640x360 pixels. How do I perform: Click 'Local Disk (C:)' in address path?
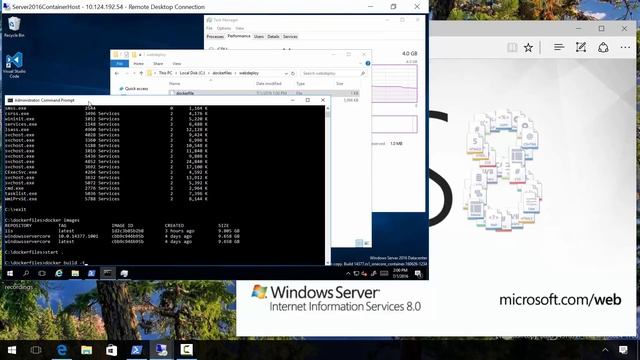[x=192, y=73]
